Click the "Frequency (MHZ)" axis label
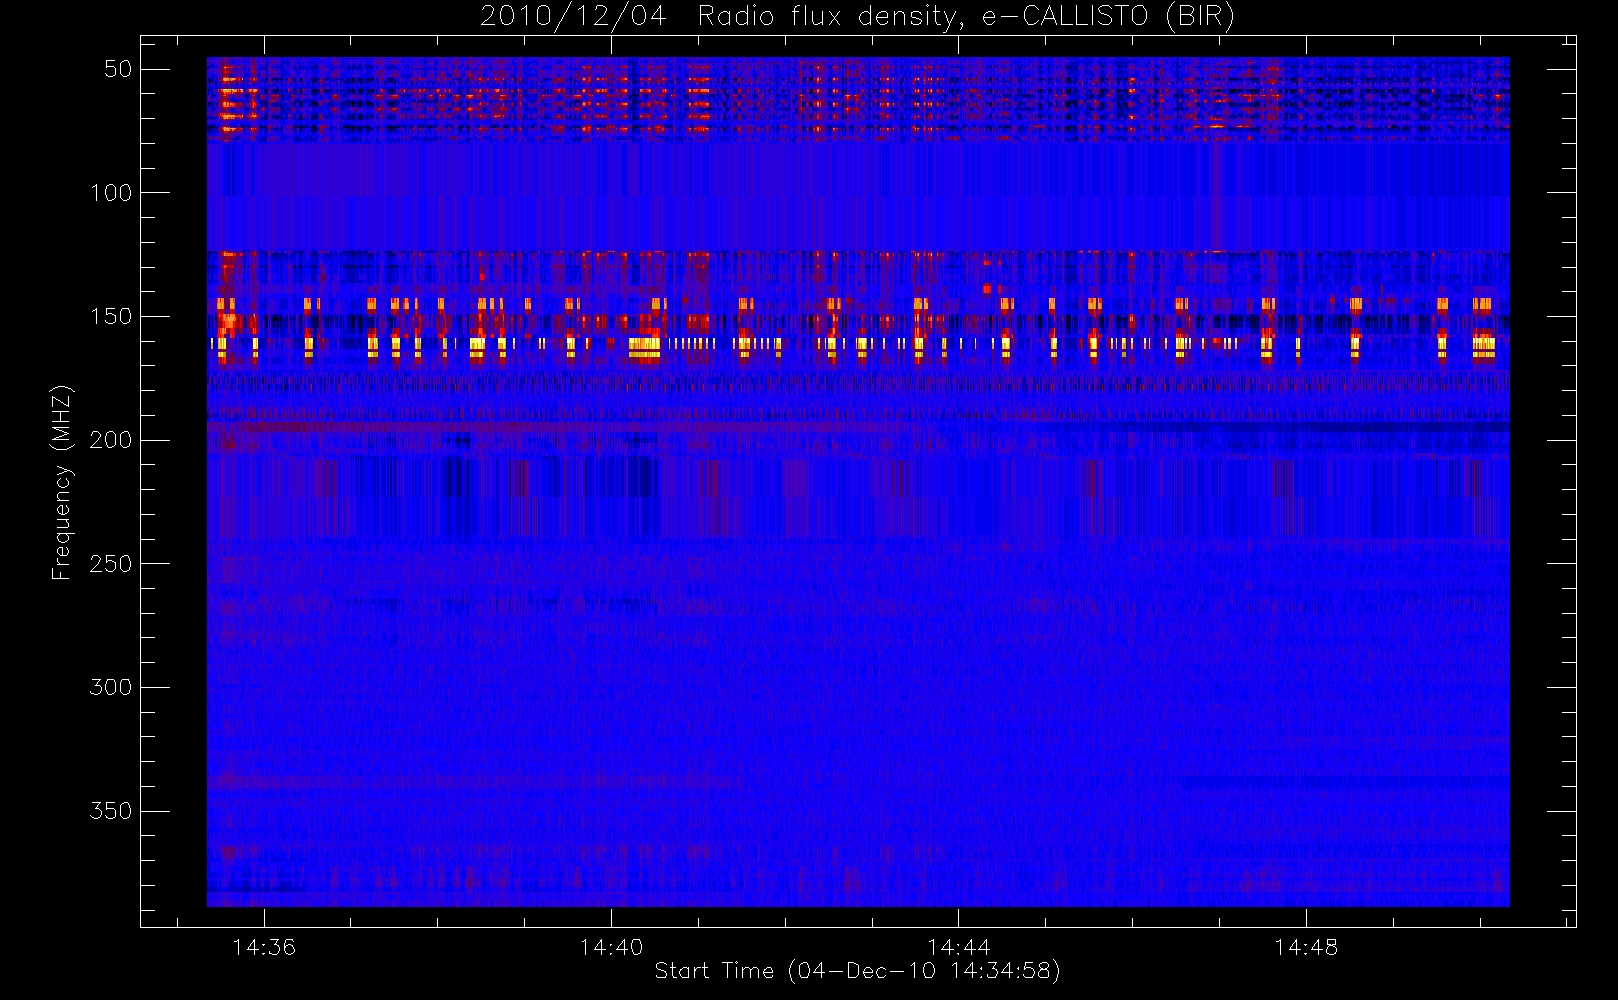 [62, 482]
